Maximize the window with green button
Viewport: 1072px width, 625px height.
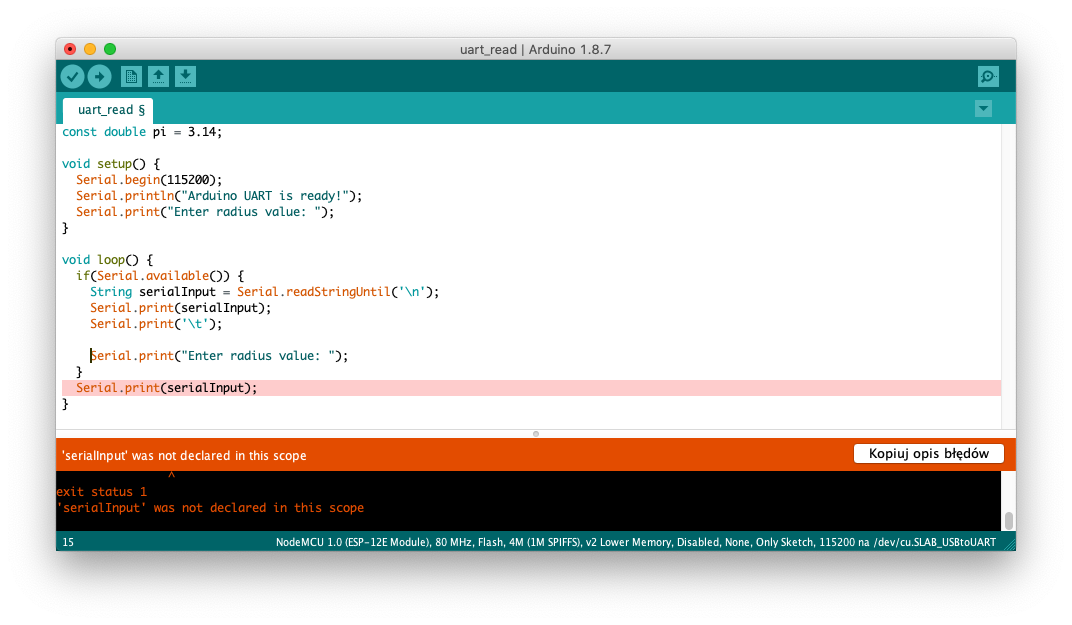110,49
